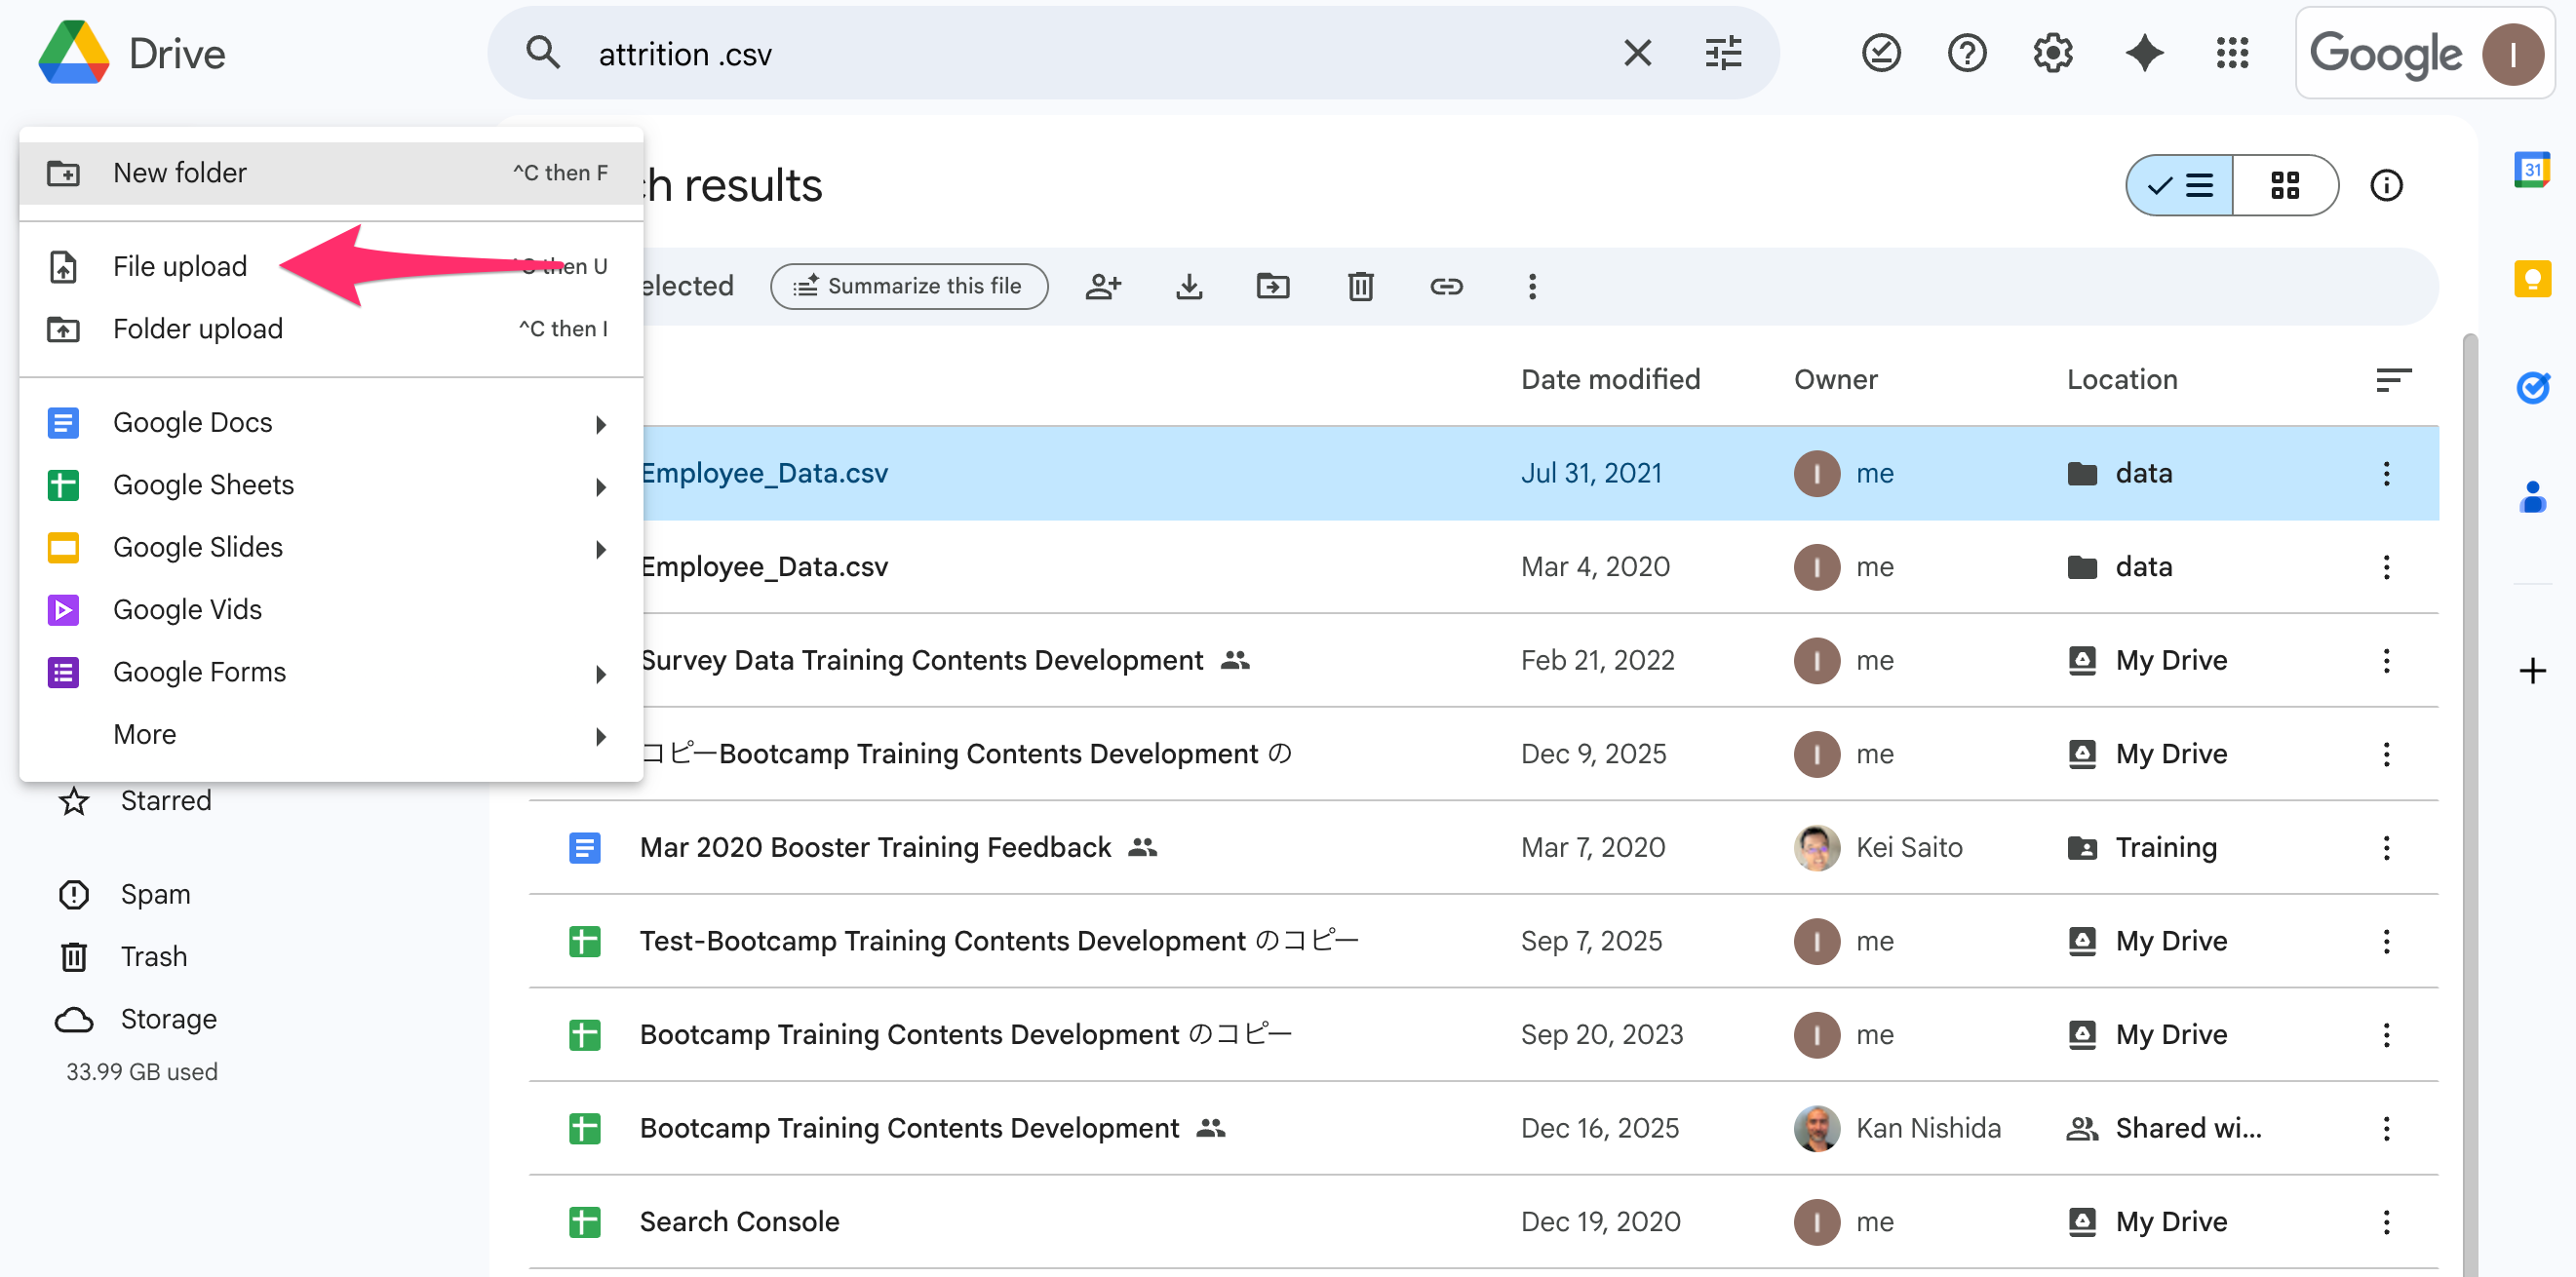Open the Gemini sparkle icon in header

(2144, 53)
